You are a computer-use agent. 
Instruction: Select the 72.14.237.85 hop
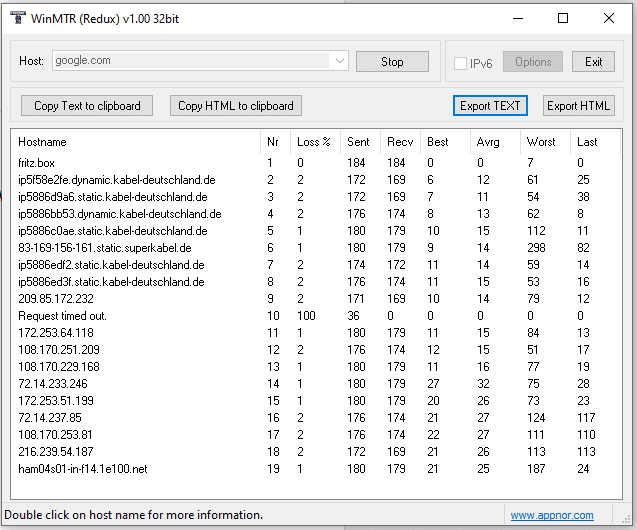point(50,418)
